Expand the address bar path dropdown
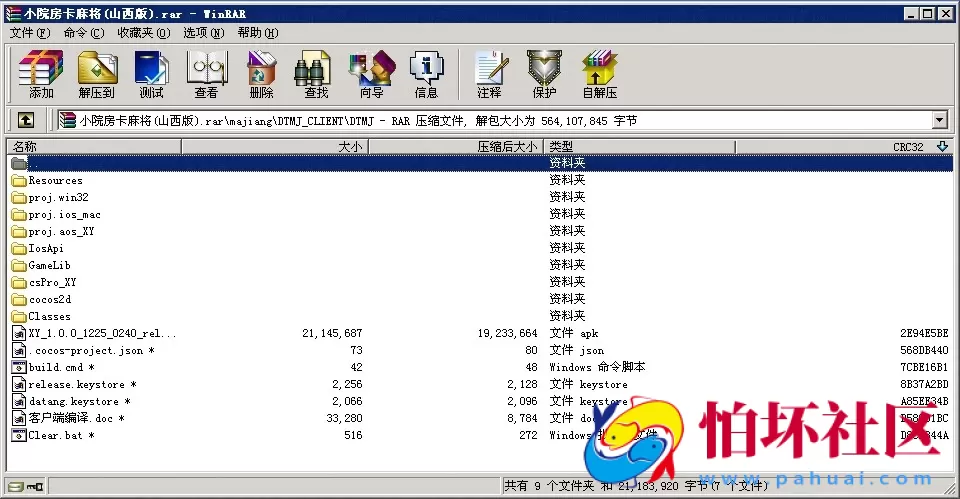 940,120
